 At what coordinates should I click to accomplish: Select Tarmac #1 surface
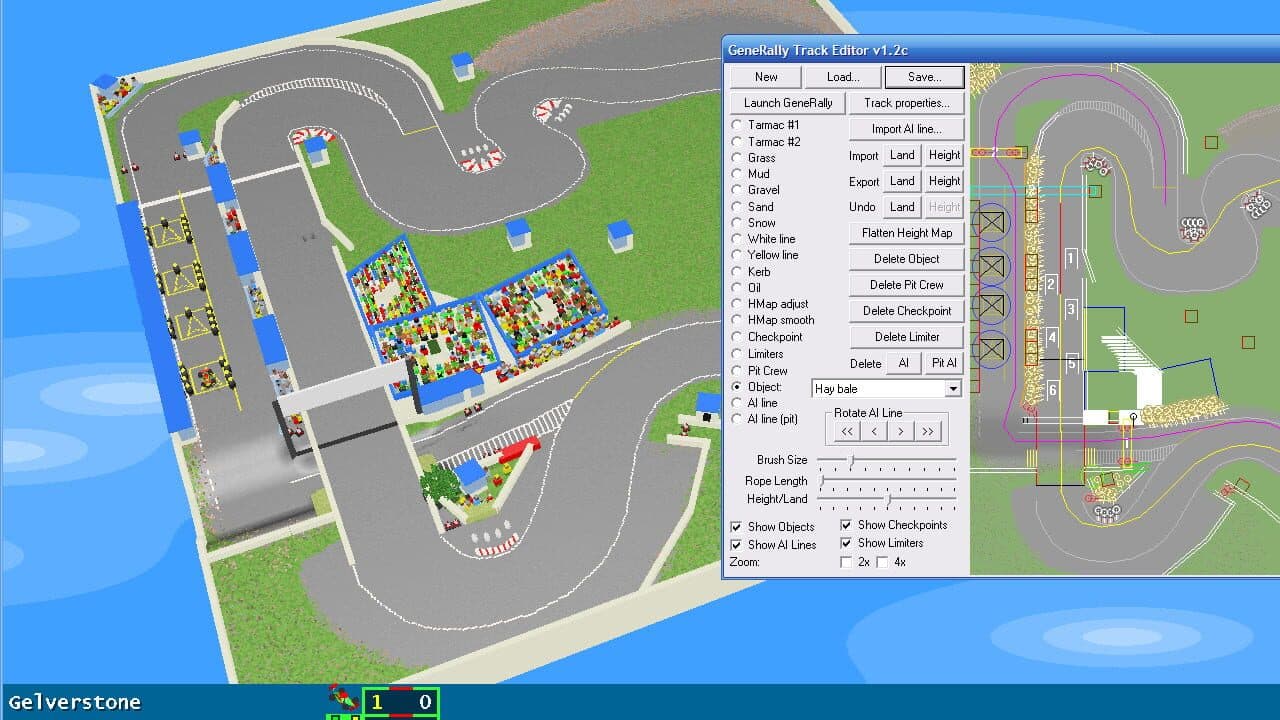(737, 125)
